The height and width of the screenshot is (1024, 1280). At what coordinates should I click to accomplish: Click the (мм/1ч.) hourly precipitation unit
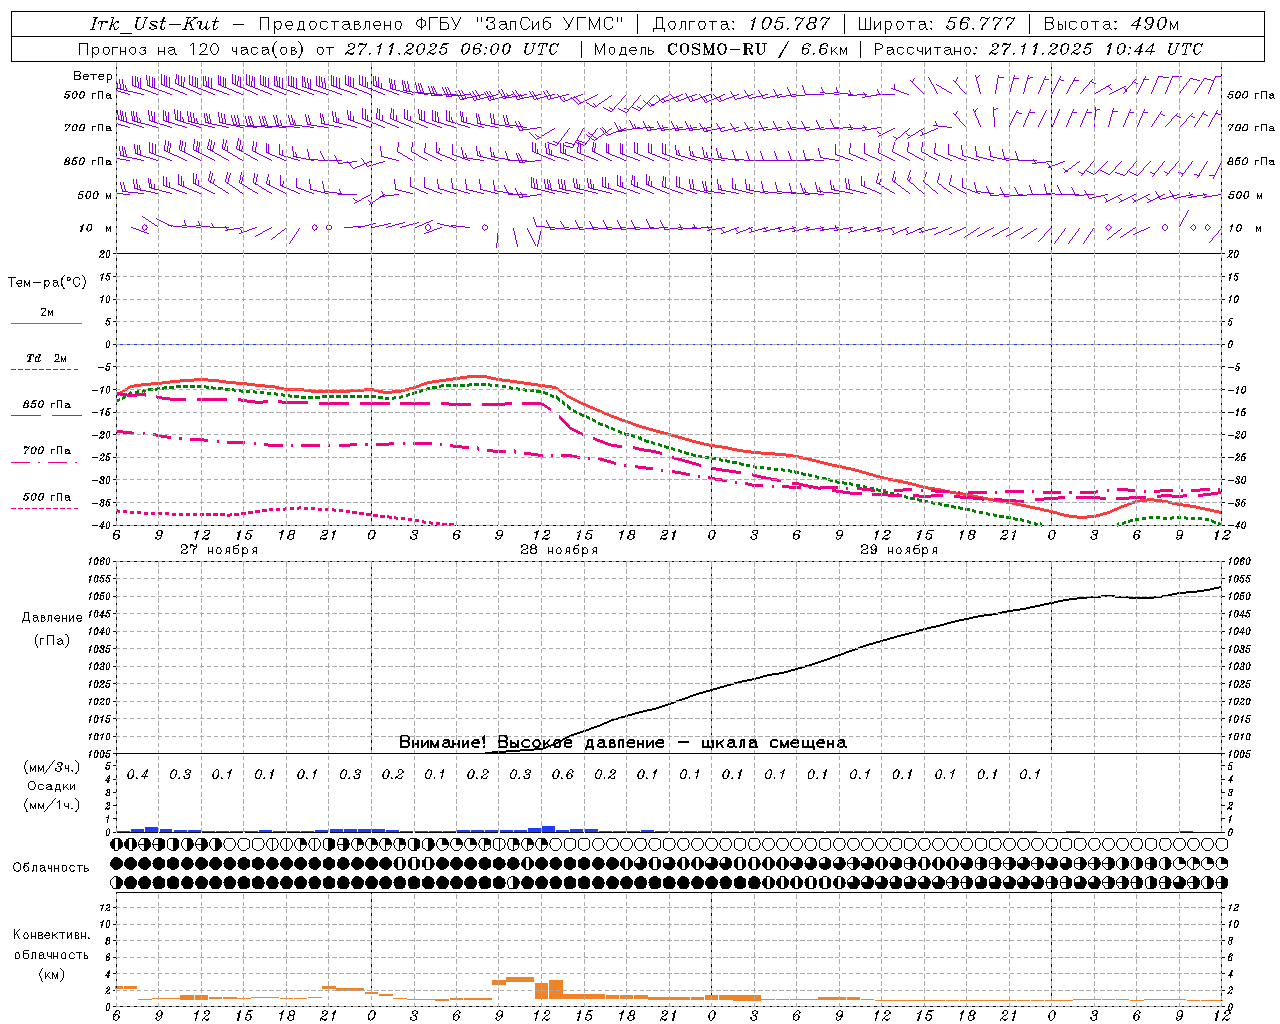(50, 805)
